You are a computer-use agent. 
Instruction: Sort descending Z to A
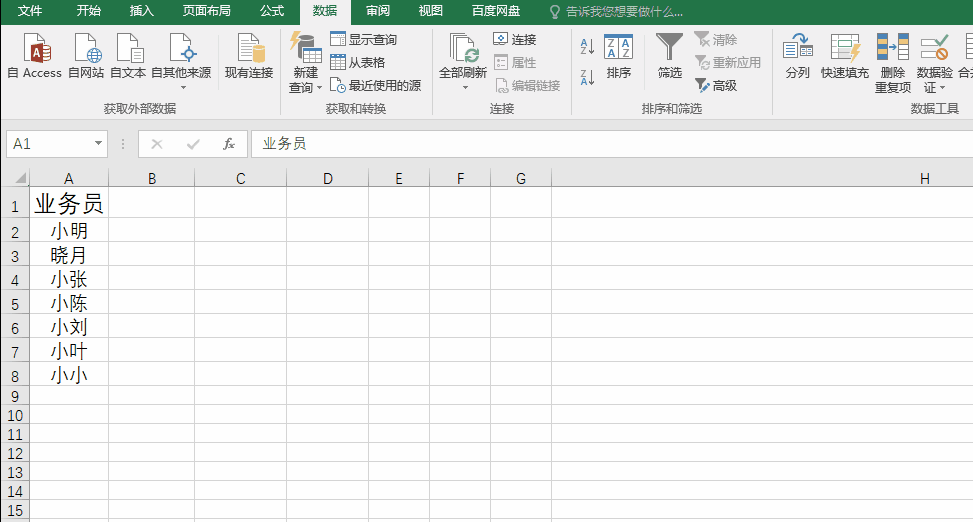pos(587,78)
